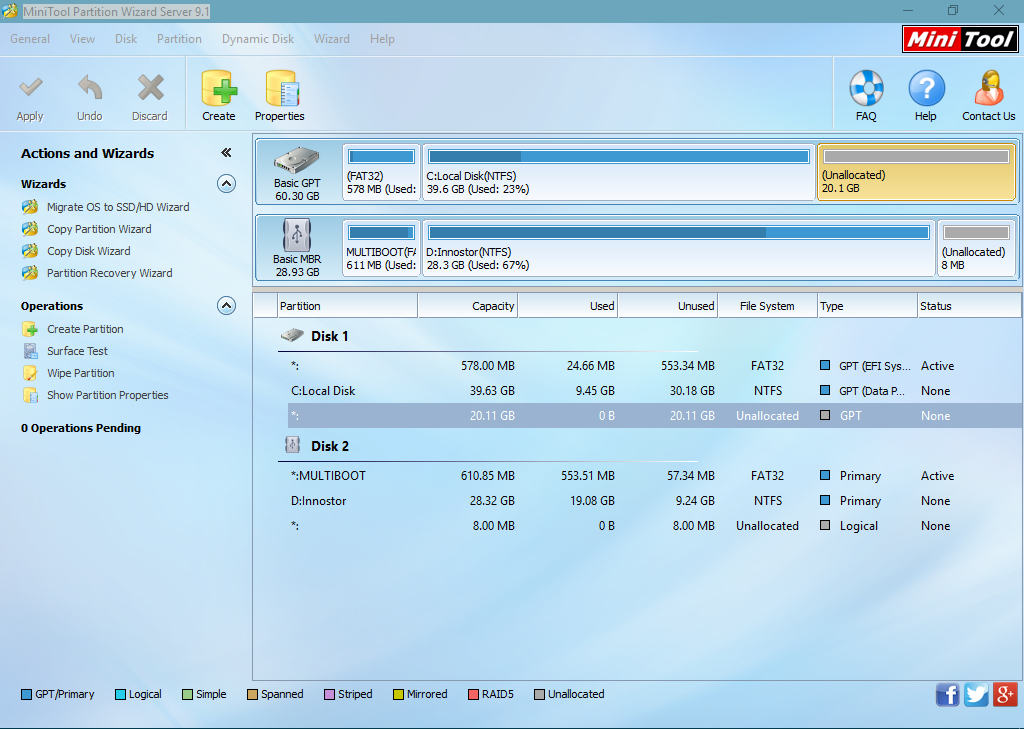Click the Disk 2 USB icon in the list
Viewport: 1024px width, 729px height.
[292, 446]
